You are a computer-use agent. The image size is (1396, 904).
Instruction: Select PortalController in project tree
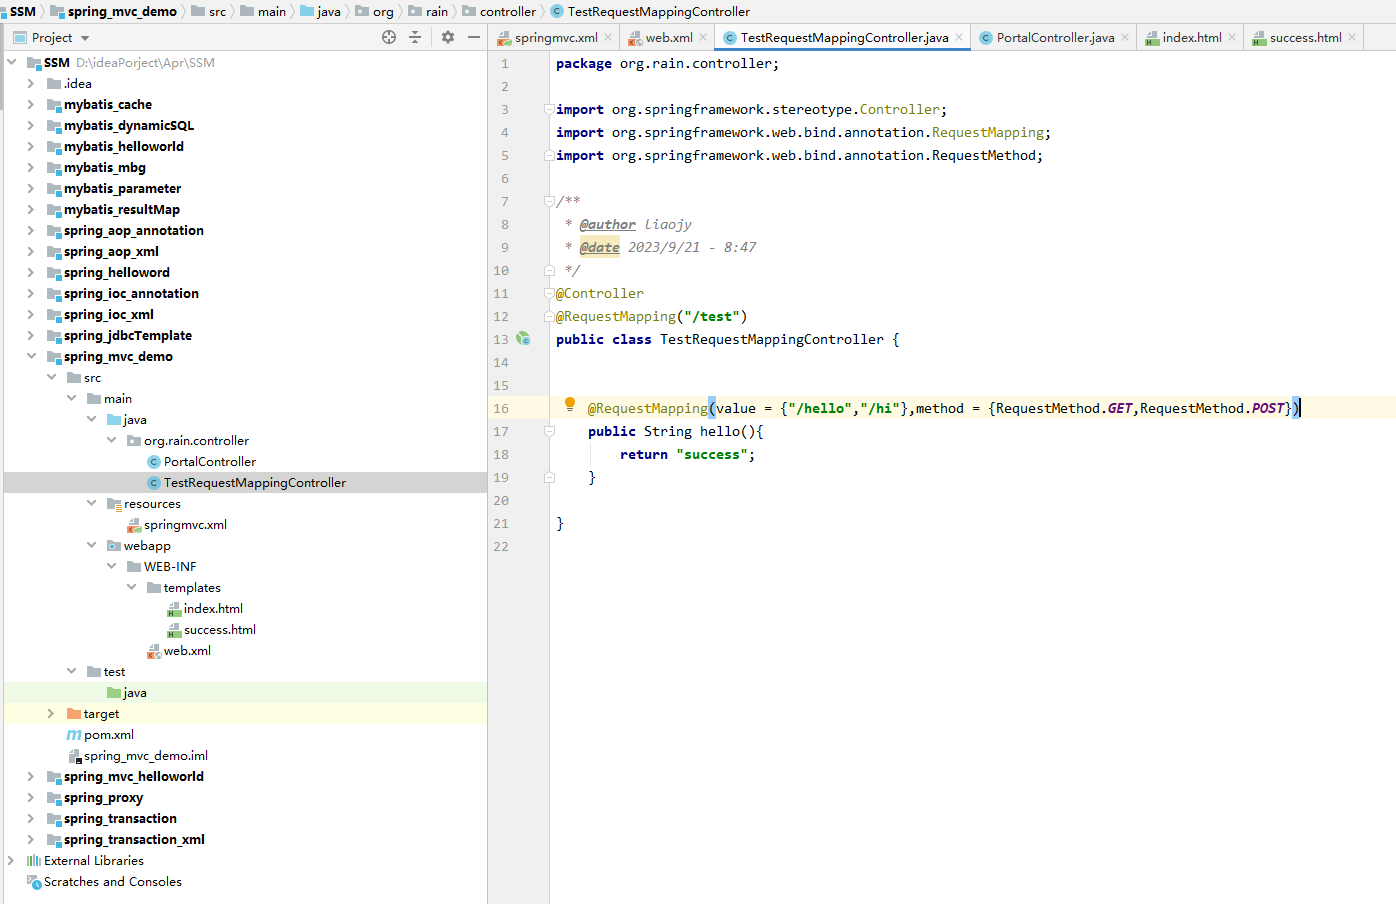tap(209, 462)
